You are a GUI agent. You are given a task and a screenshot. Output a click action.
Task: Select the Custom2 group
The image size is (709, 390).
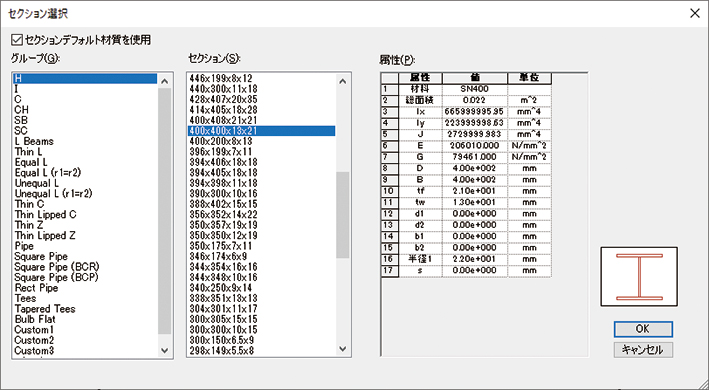pos(85,340)
